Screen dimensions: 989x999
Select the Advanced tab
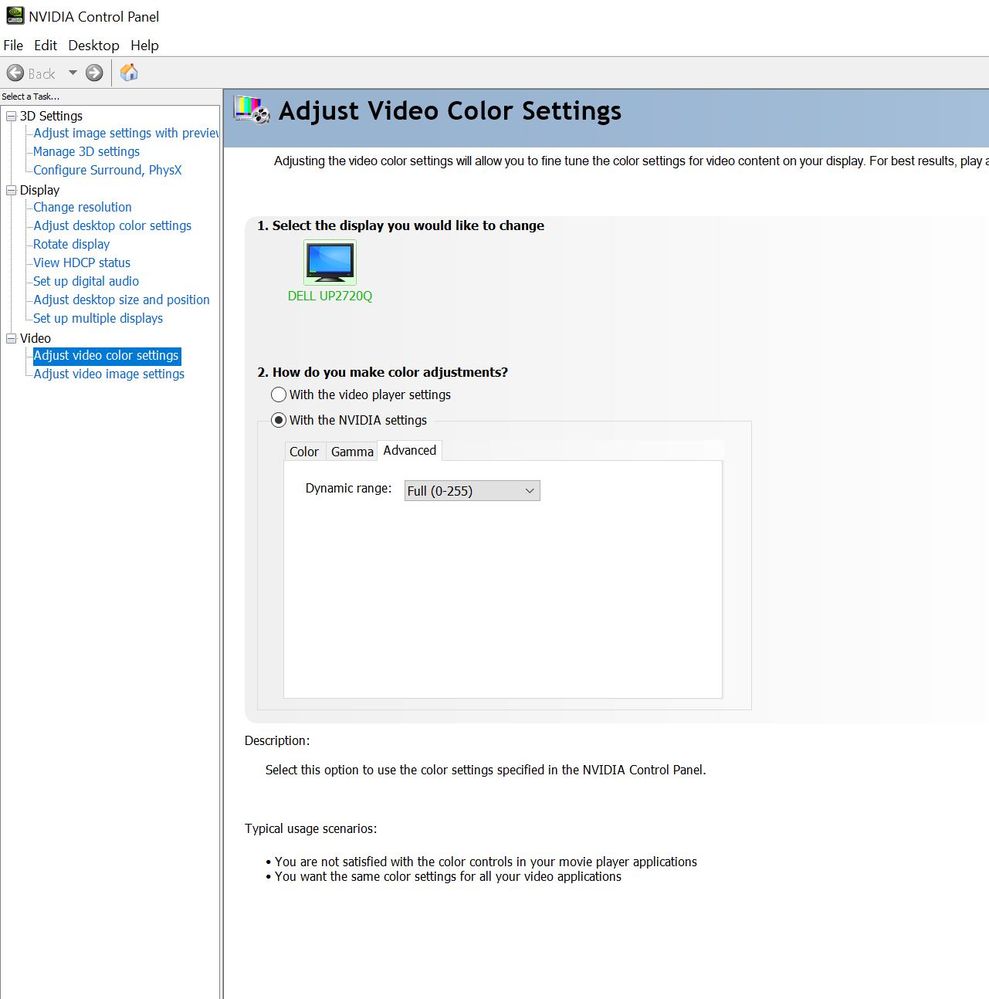(410, 450)
